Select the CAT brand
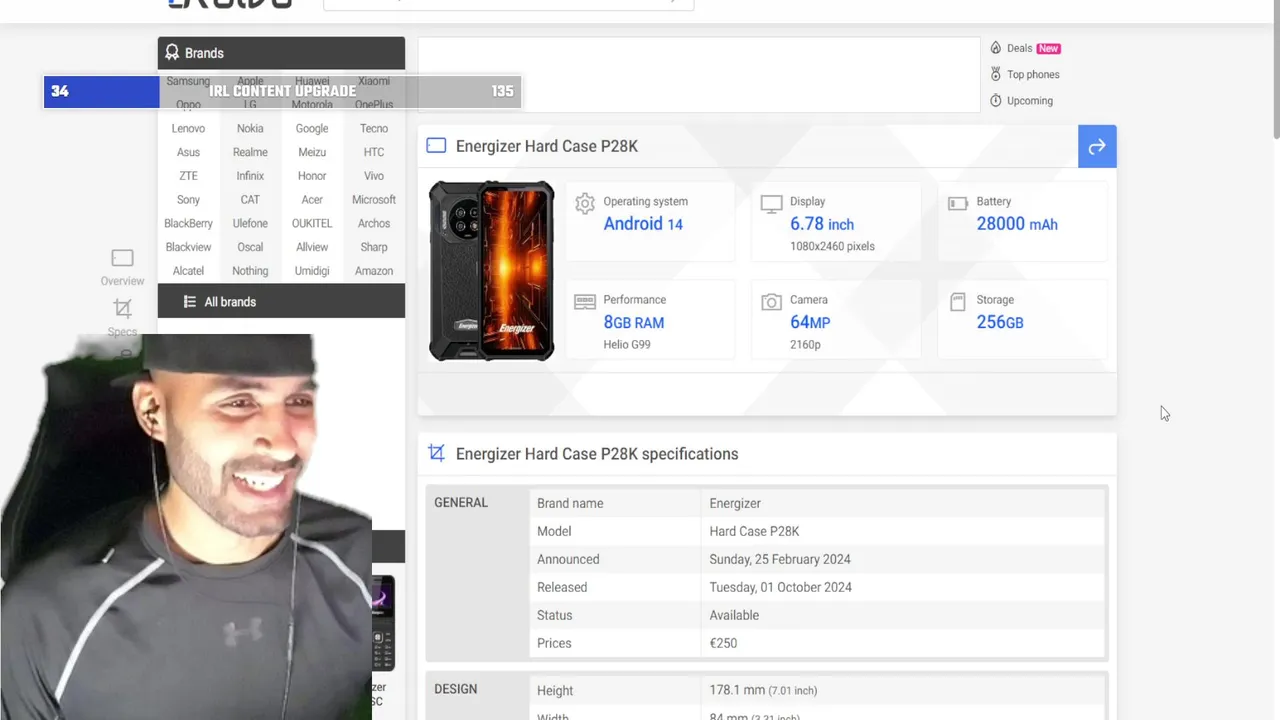1280x720 pixels. coord(250,200)
